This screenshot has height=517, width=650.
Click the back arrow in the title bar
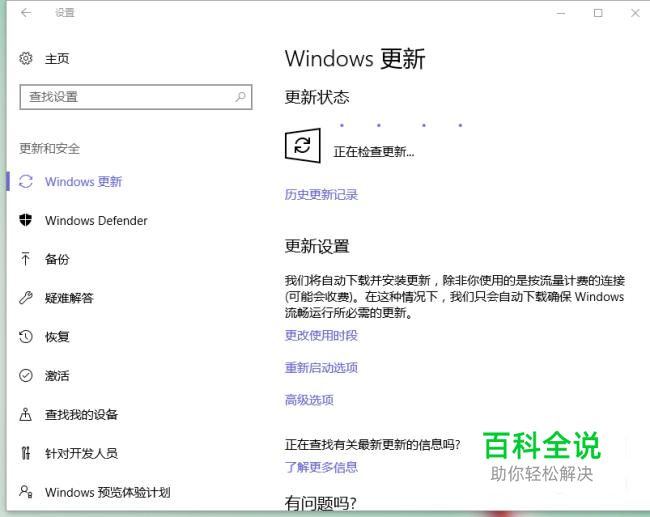point(26,13)
